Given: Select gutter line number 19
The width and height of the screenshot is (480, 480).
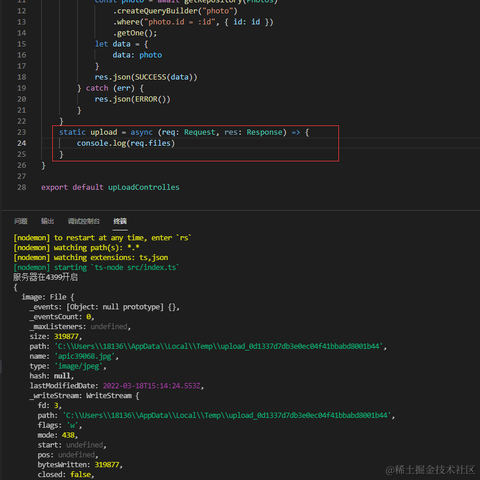Looking at the screenshot, I should tap(22, 88).
